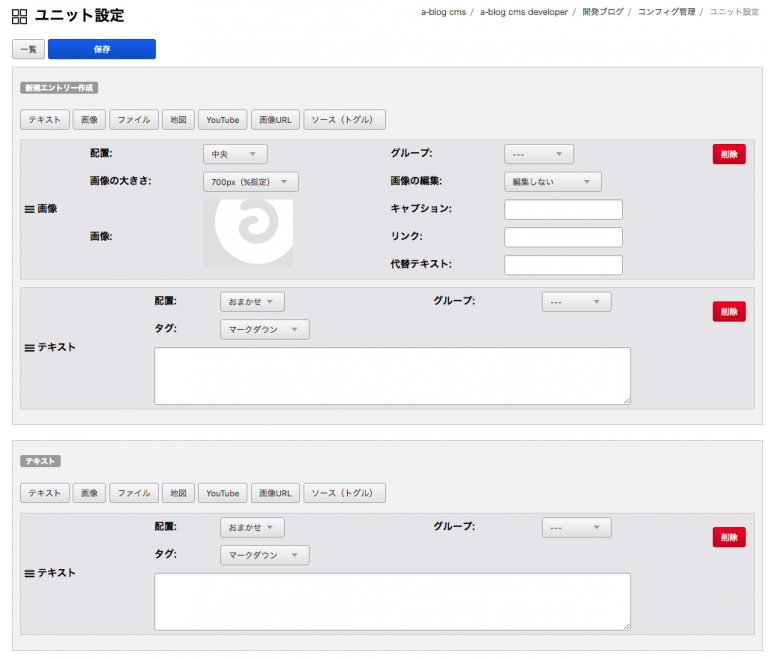Add 画像URL unit in the second section
The width and height of the screenshot is (775, 659).
(x=274, y=493)
